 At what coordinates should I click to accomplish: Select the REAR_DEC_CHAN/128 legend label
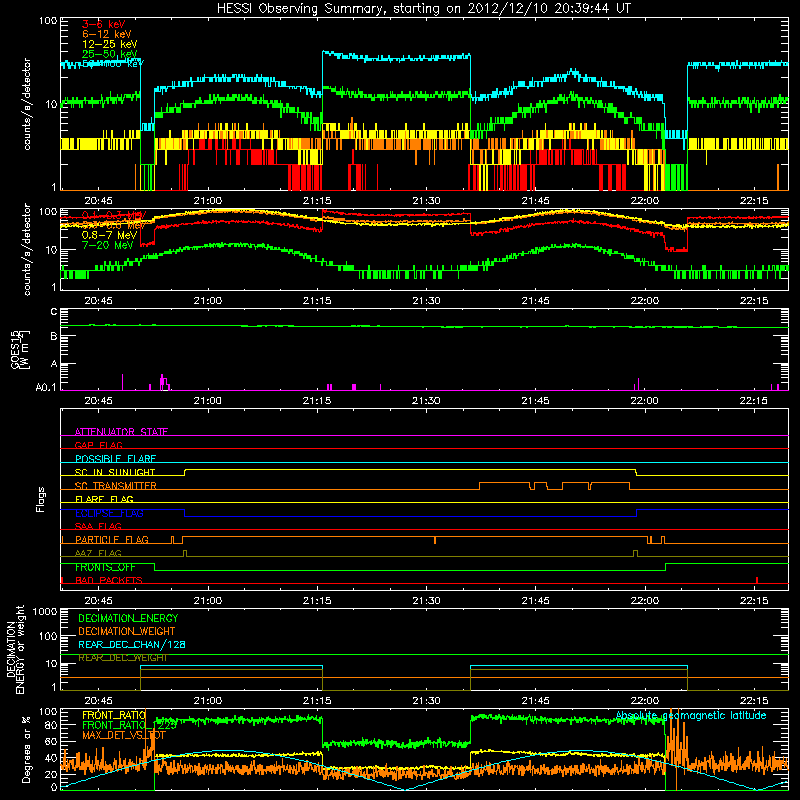tap(132, 645)
